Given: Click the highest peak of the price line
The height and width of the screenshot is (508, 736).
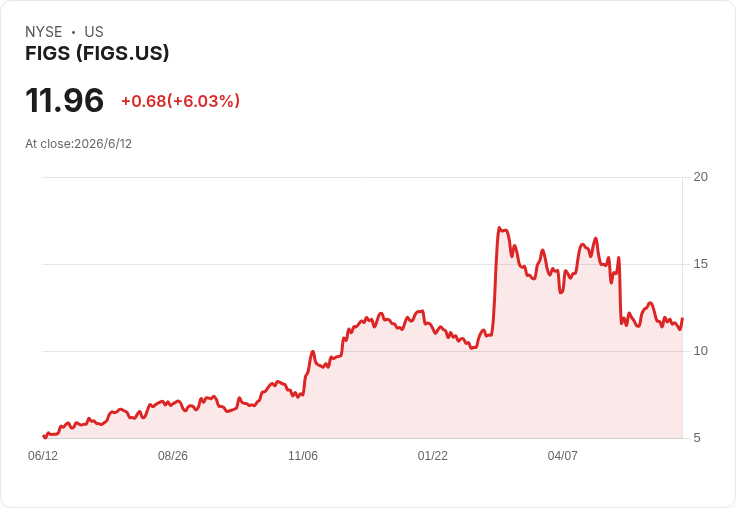Looking at the screenshot, I should [x=499, y=228].
